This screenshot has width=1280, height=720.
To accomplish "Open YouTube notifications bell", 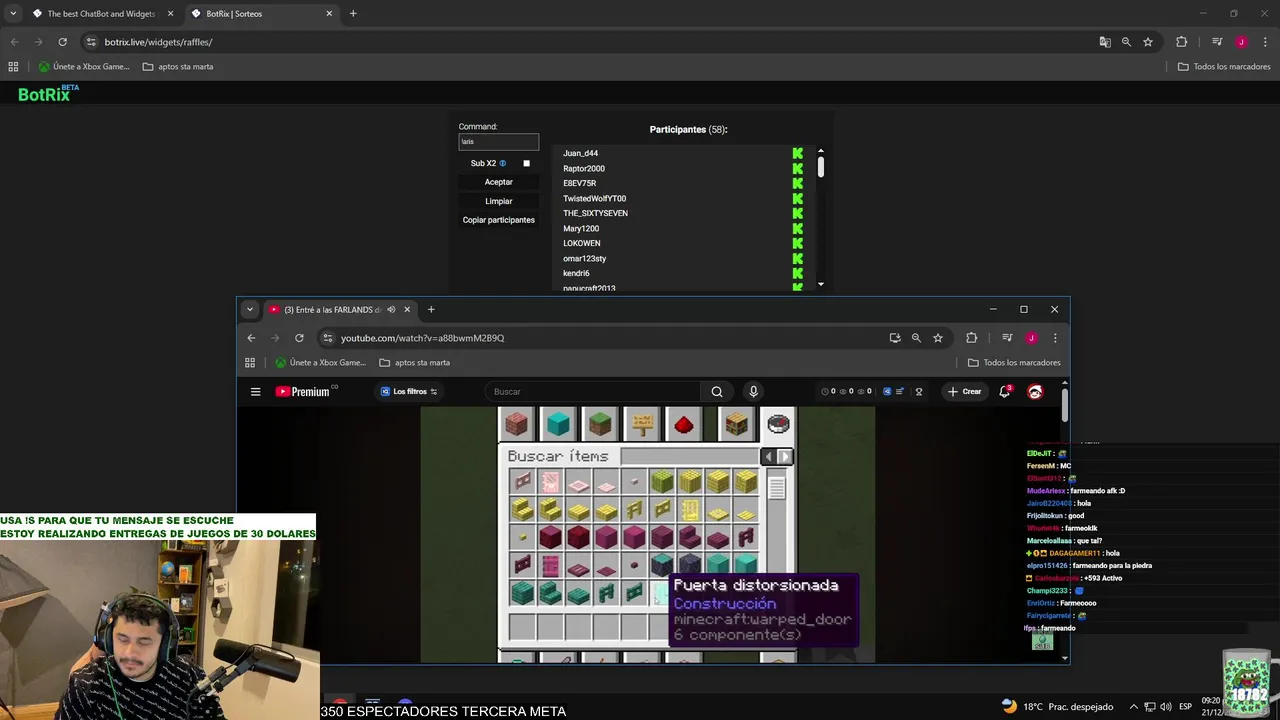I will pyautogui.click(x=1005, y=391).
